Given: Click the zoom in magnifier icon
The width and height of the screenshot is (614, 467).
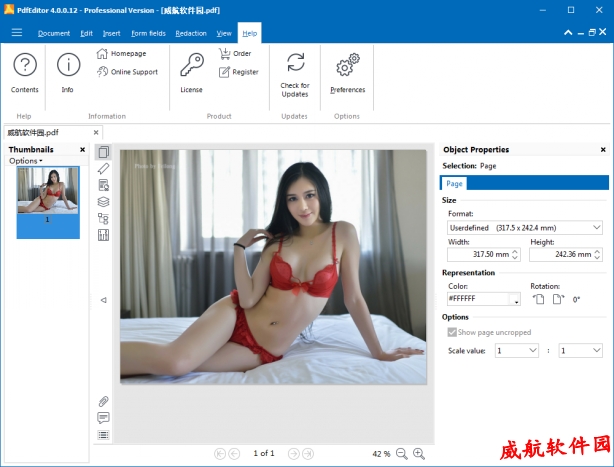Looking at the screenshot, I should pyautogui.click(x=419, y=453).
